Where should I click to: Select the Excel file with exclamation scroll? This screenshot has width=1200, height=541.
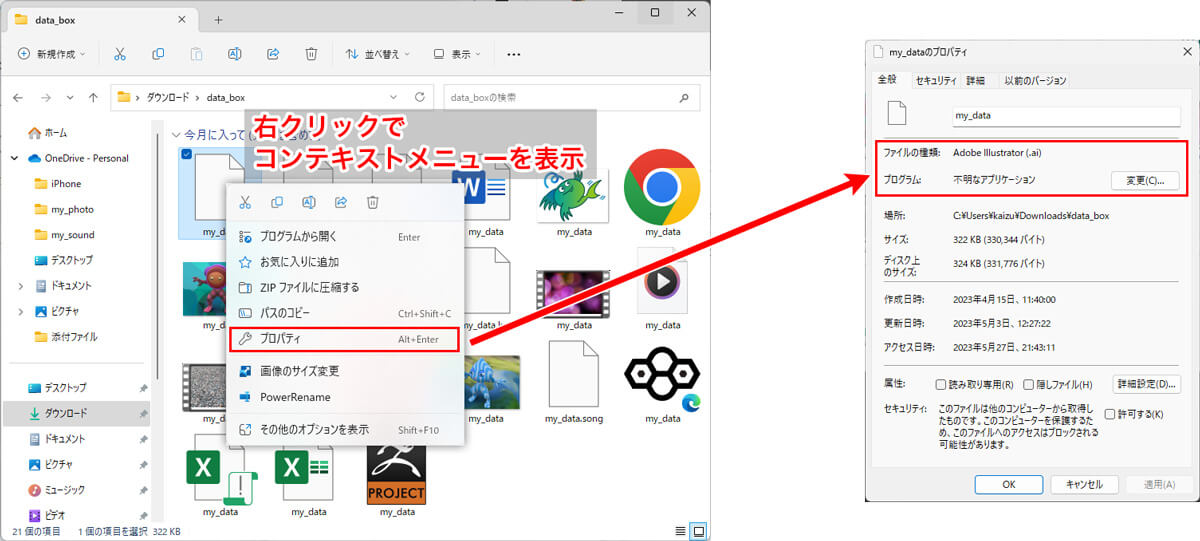click(220, 477)
